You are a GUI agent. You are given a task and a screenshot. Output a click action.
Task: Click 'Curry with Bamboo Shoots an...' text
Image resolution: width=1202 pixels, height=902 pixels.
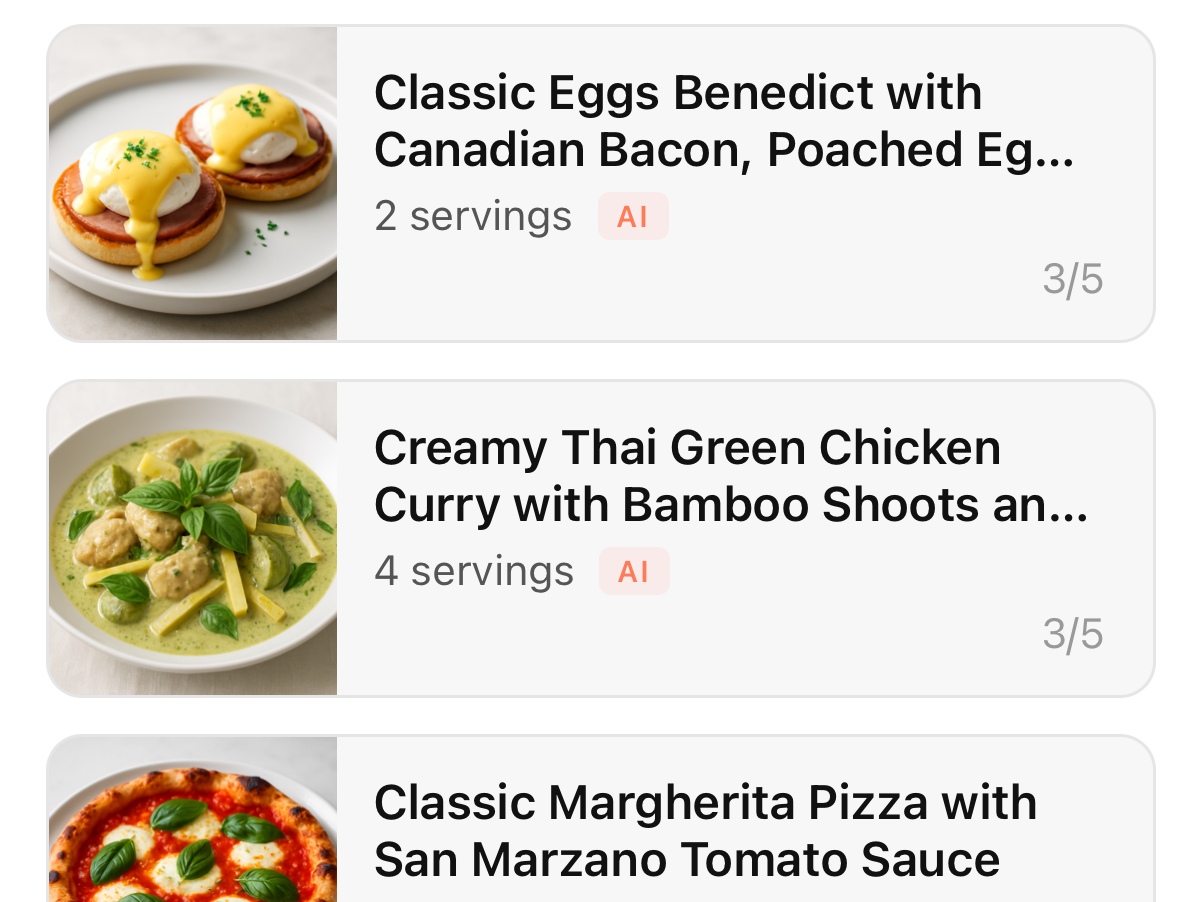click(730, 505)
